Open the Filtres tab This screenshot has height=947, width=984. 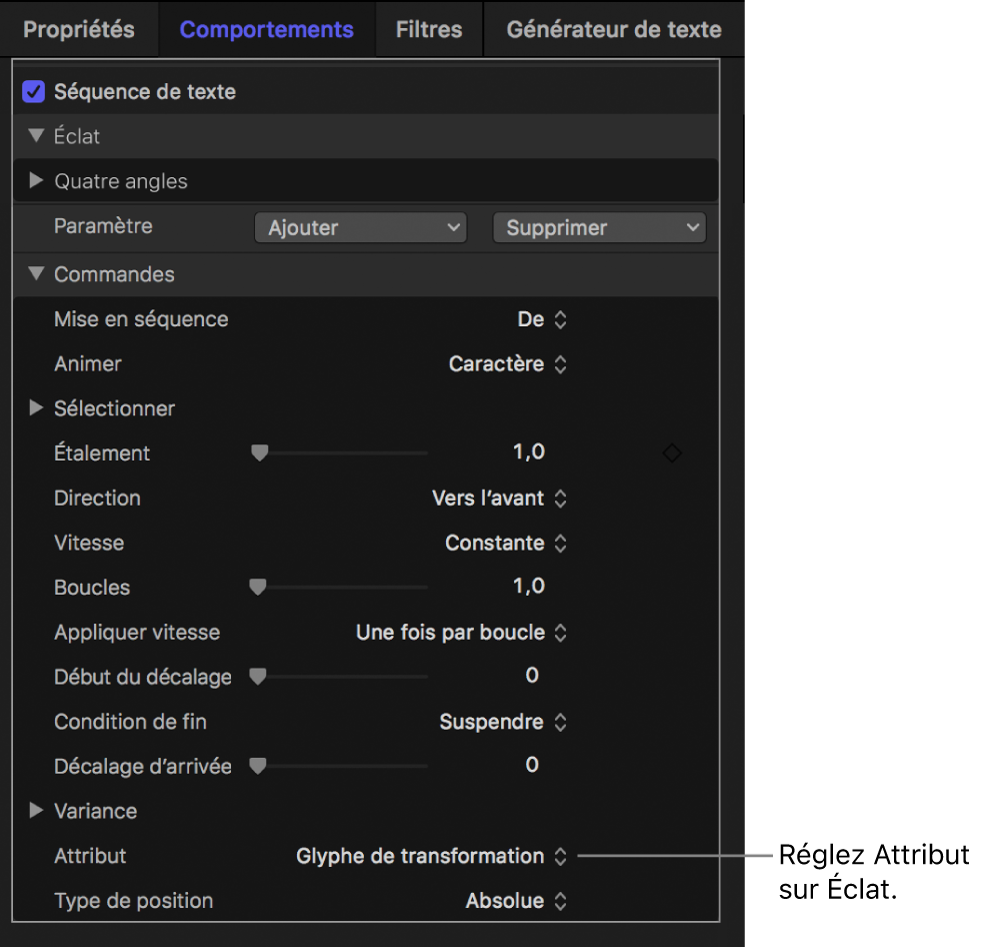(429, 29)
